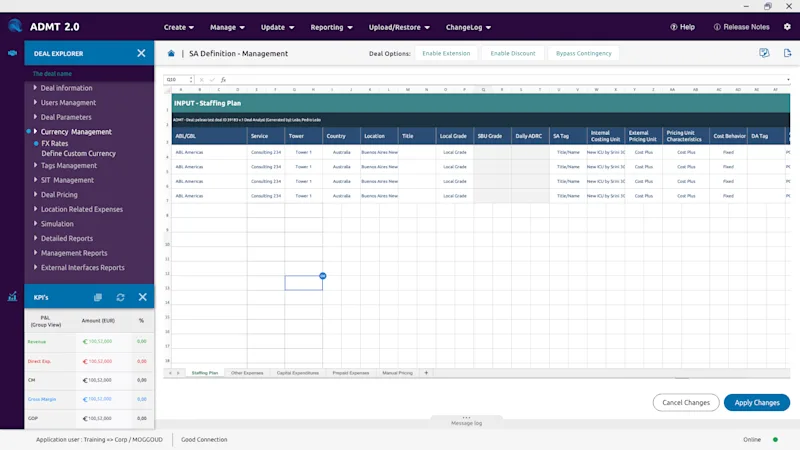Click Cancel Changes button
The image size is (800, 450).
pos(686,403)
